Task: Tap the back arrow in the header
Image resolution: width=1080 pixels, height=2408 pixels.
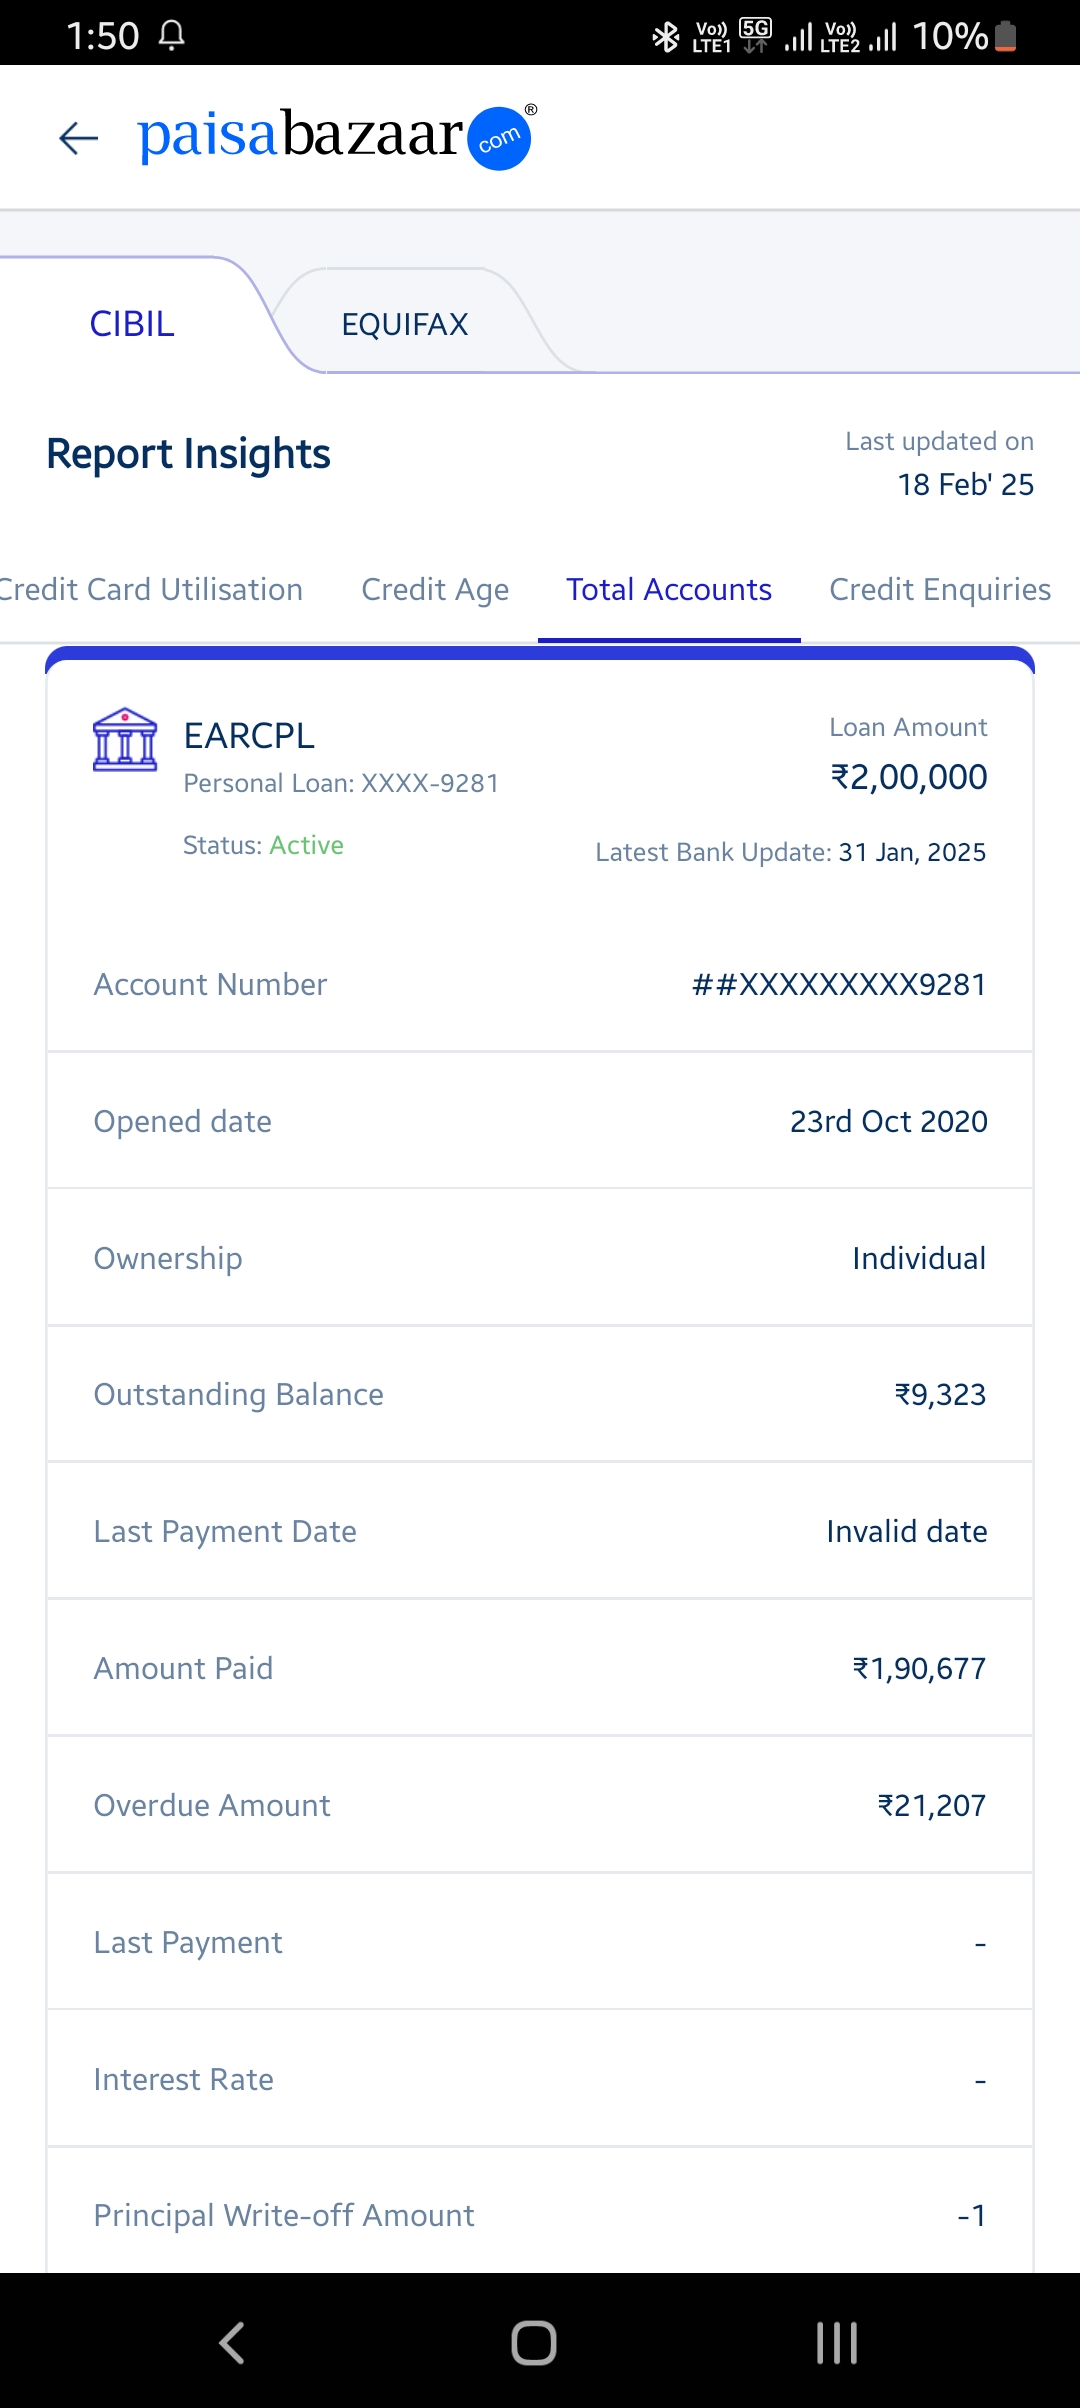Action: click(79, 138)
